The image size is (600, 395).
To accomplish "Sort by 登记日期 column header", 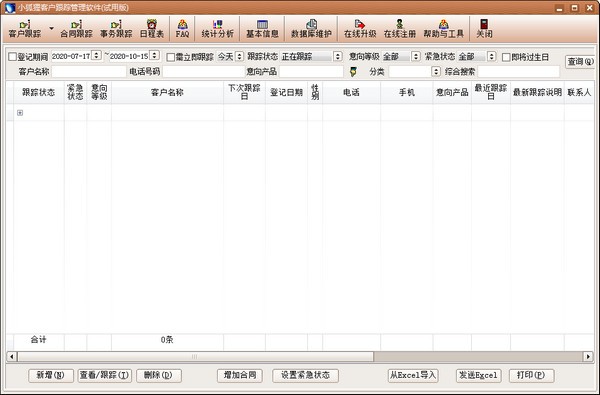I will coord(286,92).
